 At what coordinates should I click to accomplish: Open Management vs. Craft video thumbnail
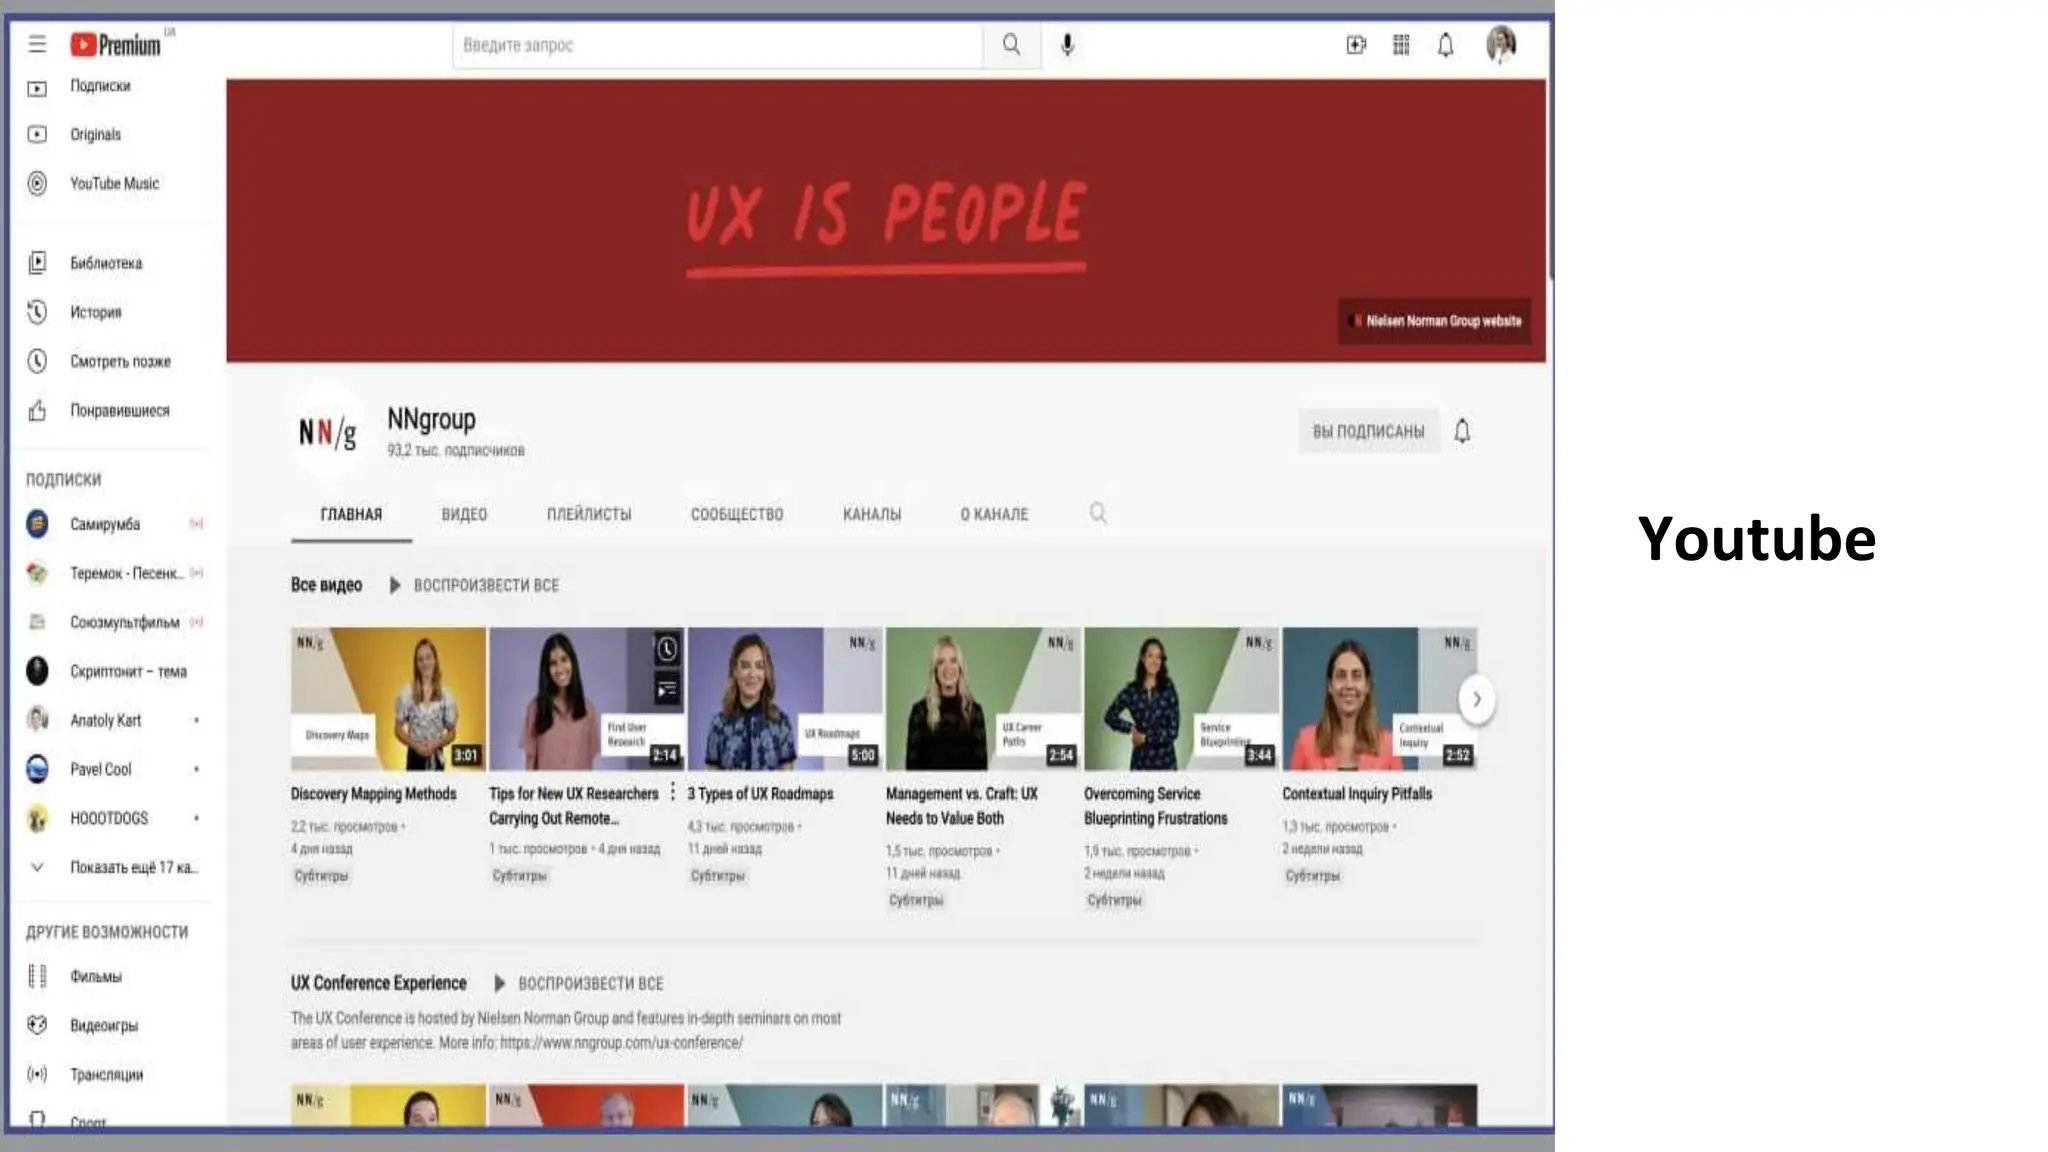tap(983, 698)
